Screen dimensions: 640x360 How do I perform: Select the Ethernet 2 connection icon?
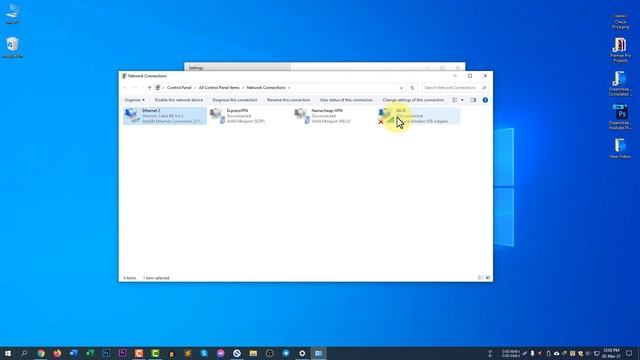(131, 116)
